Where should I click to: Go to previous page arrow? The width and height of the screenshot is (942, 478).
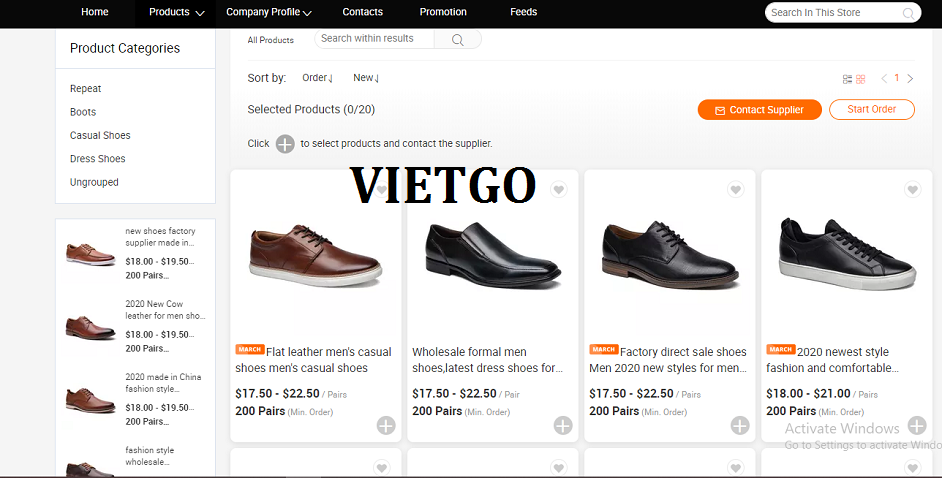pyautogui.click(x=884, y=78)
